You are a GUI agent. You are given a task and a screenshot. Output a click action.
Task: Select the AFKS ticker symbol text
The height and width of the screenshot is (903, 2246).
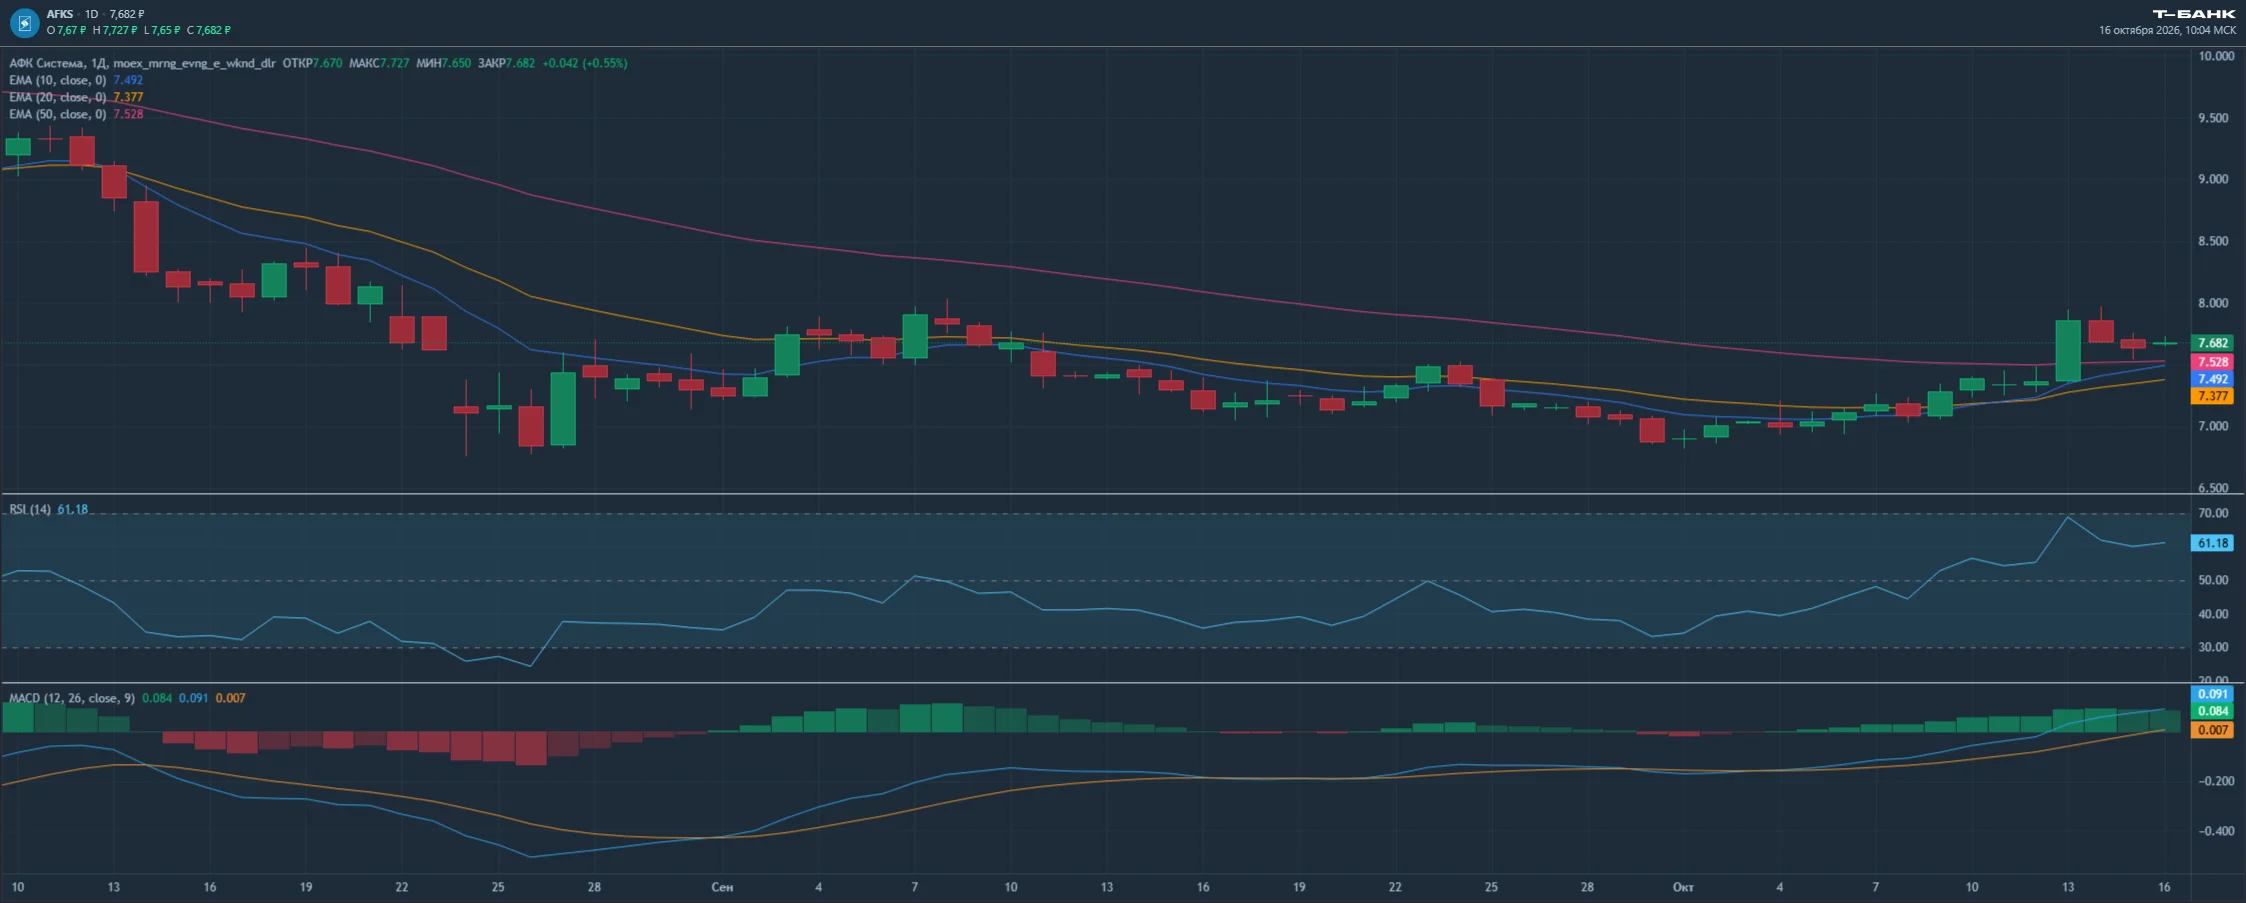tap(60, 14)
